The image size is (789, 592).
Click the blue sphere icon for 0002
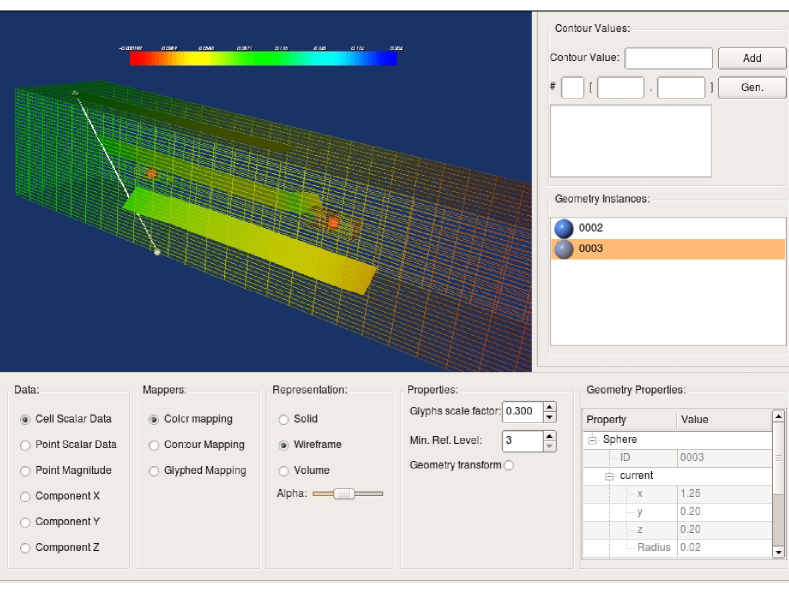pos(564,228)
